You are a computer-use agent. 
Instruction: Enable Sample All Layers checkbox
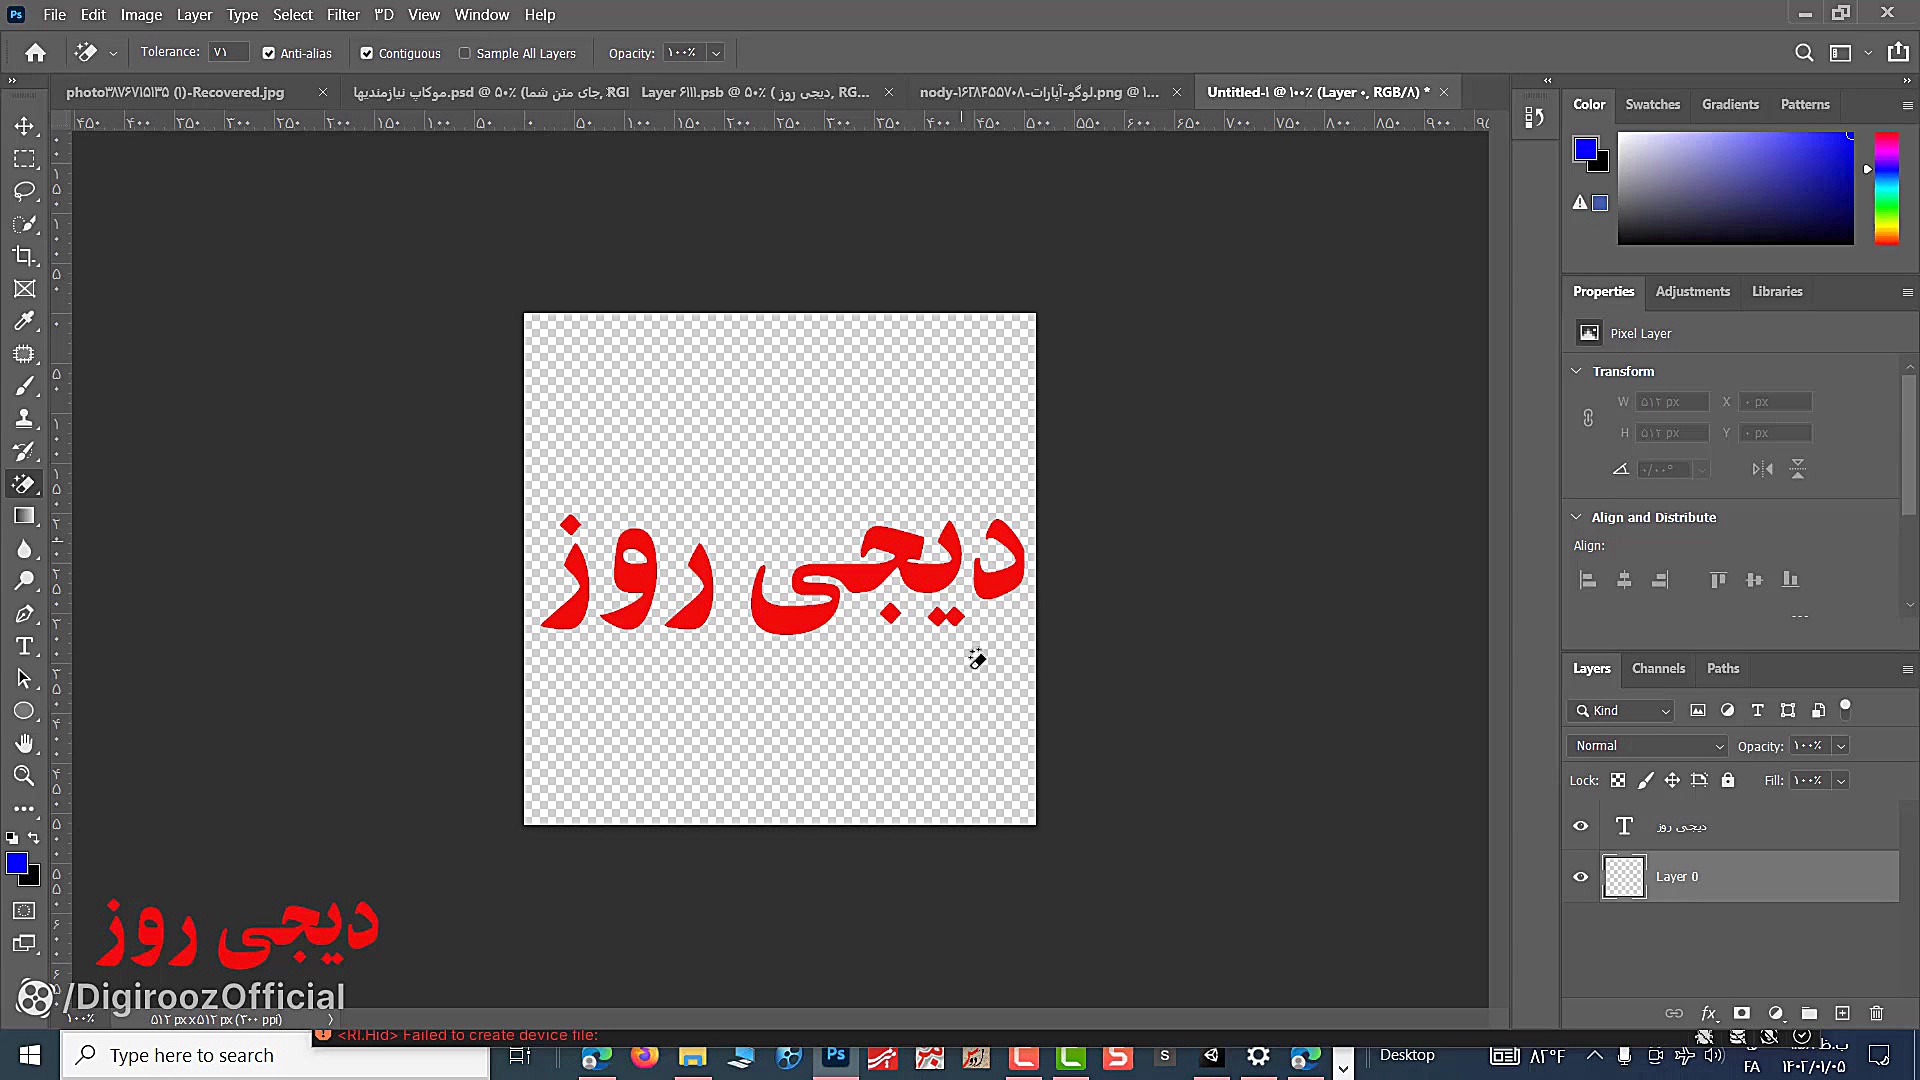point(465,53)
